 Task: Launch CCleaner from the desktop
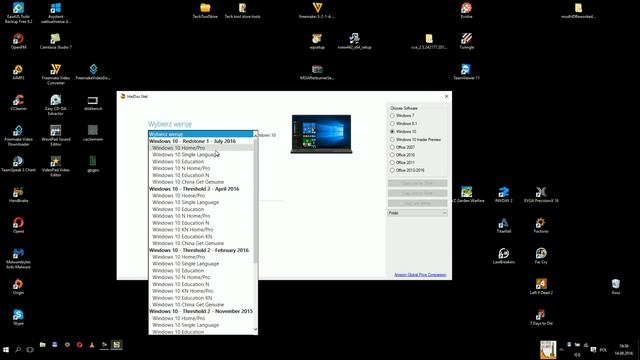18,103
